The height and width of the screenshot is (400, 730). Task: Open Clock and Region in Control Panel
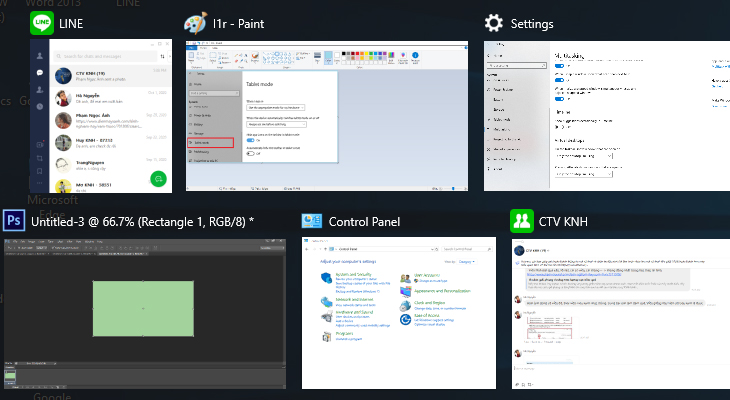[429, 303]
